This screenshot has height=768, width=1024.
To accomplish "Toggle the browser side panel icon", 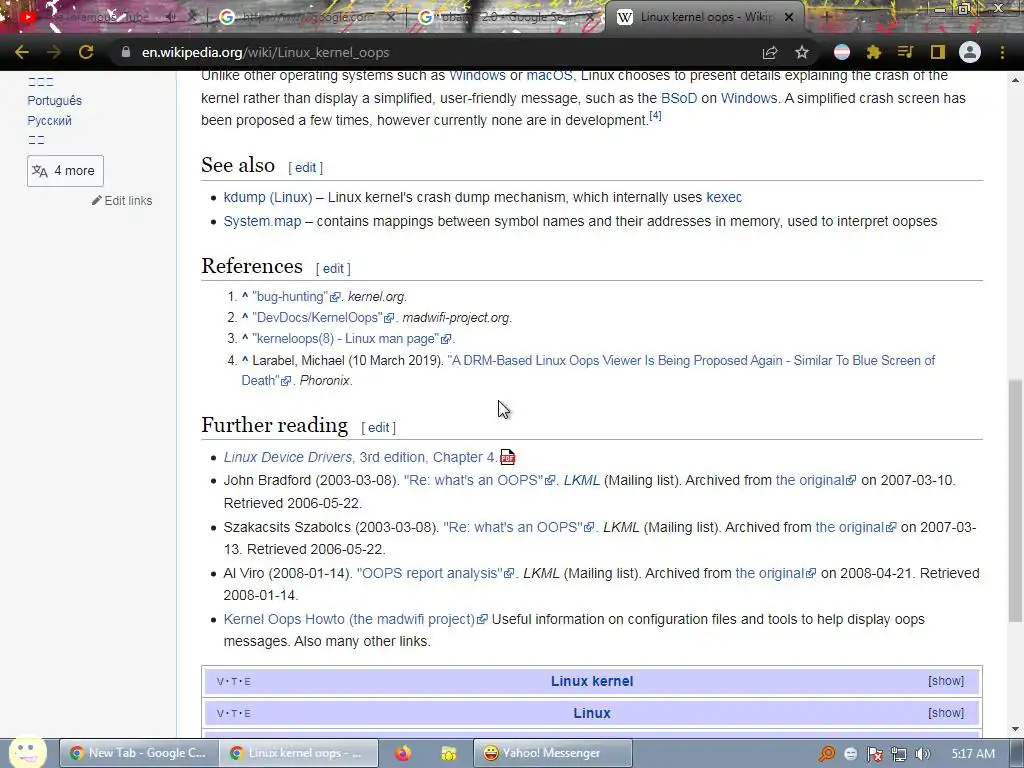I will click(x=937, y=52).
